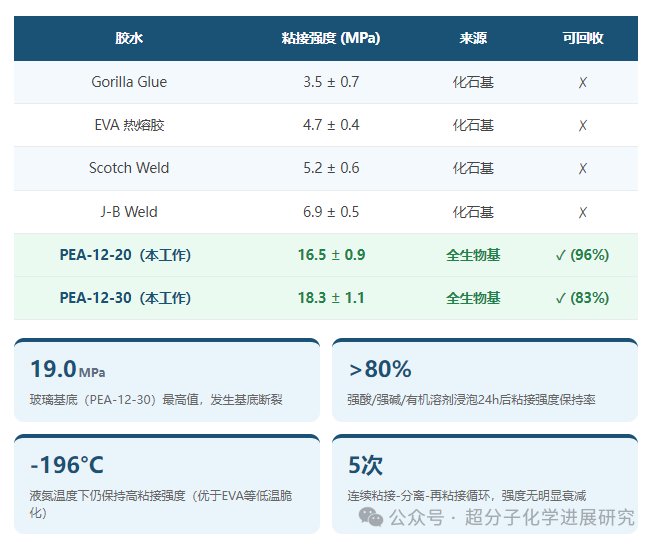Image resolution: width=656 pixels, height=544 pixels.
Task: Click the 5次 stat heading
Action: click(x=365, y=465)
